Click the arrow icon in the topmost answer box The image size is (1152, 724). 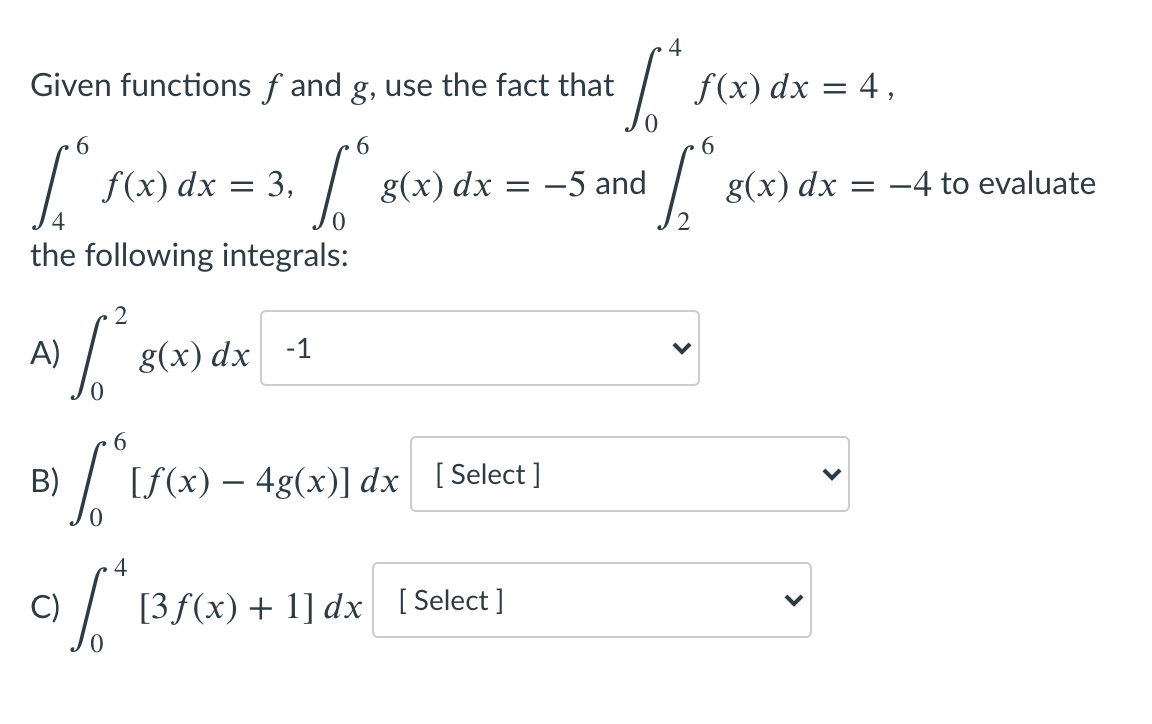pyautogui.click(x=682, y=347)
